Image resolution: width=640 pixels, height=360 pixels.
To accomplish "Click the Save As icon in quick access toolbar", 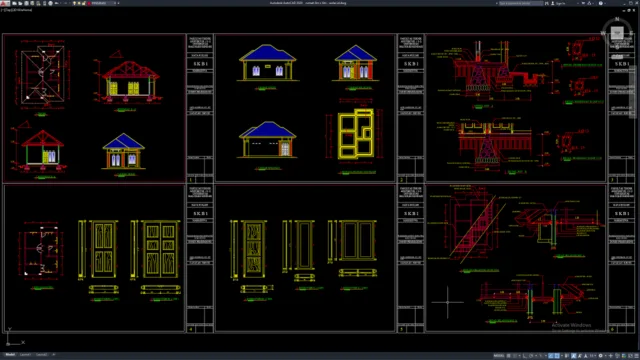I will tap(32, 3).
